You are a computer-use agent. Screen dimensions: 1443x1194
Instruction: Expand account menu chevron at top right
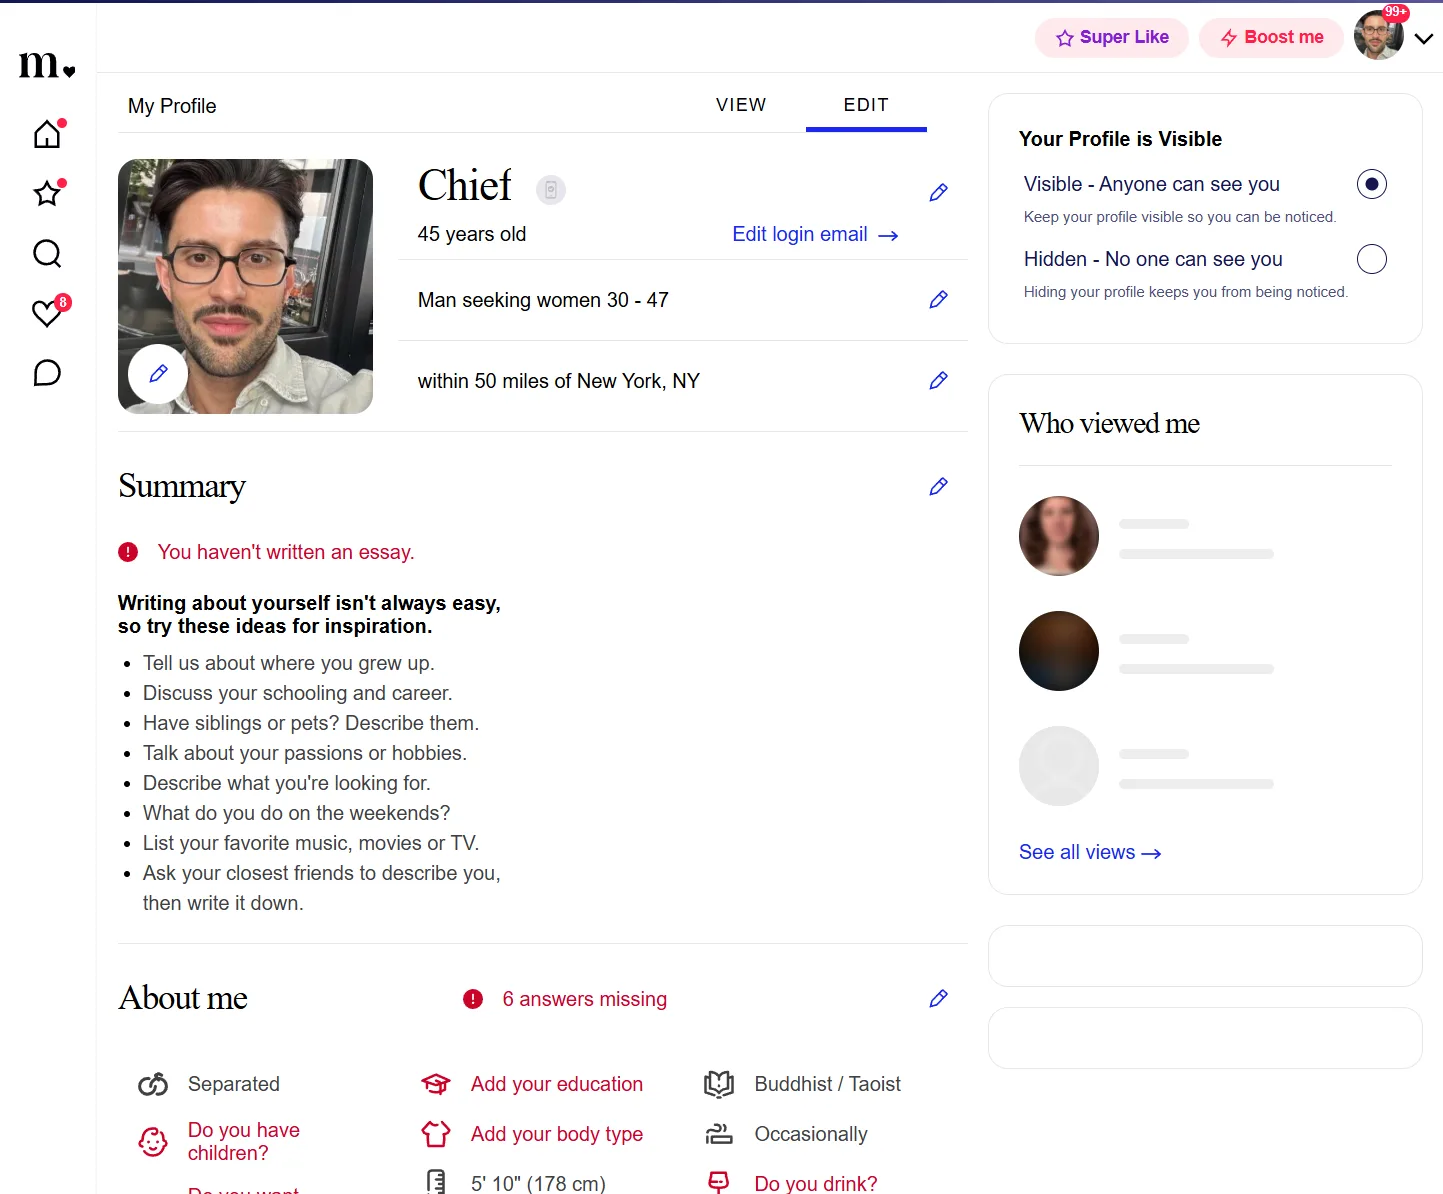tap(1424, 39)
